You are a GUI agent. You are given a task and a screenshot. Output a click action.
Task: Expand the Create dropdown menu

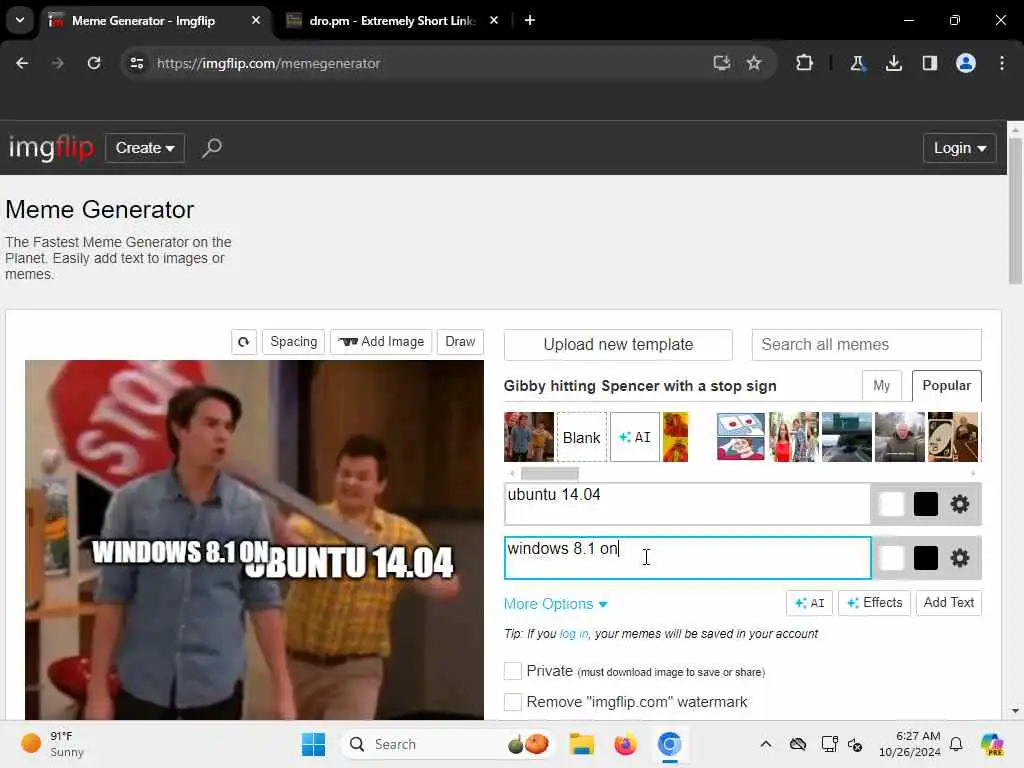pos(145,148)
